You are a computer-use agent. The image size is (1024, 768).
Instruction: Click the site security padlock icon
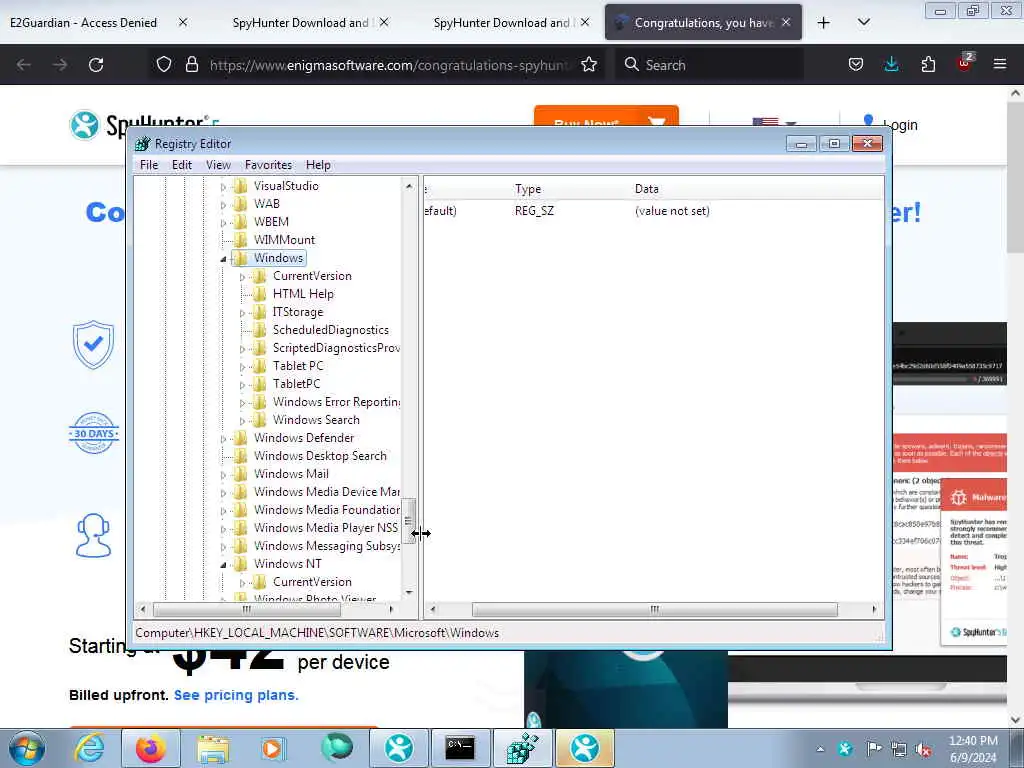pyautogui.click(x=191, y=65)
